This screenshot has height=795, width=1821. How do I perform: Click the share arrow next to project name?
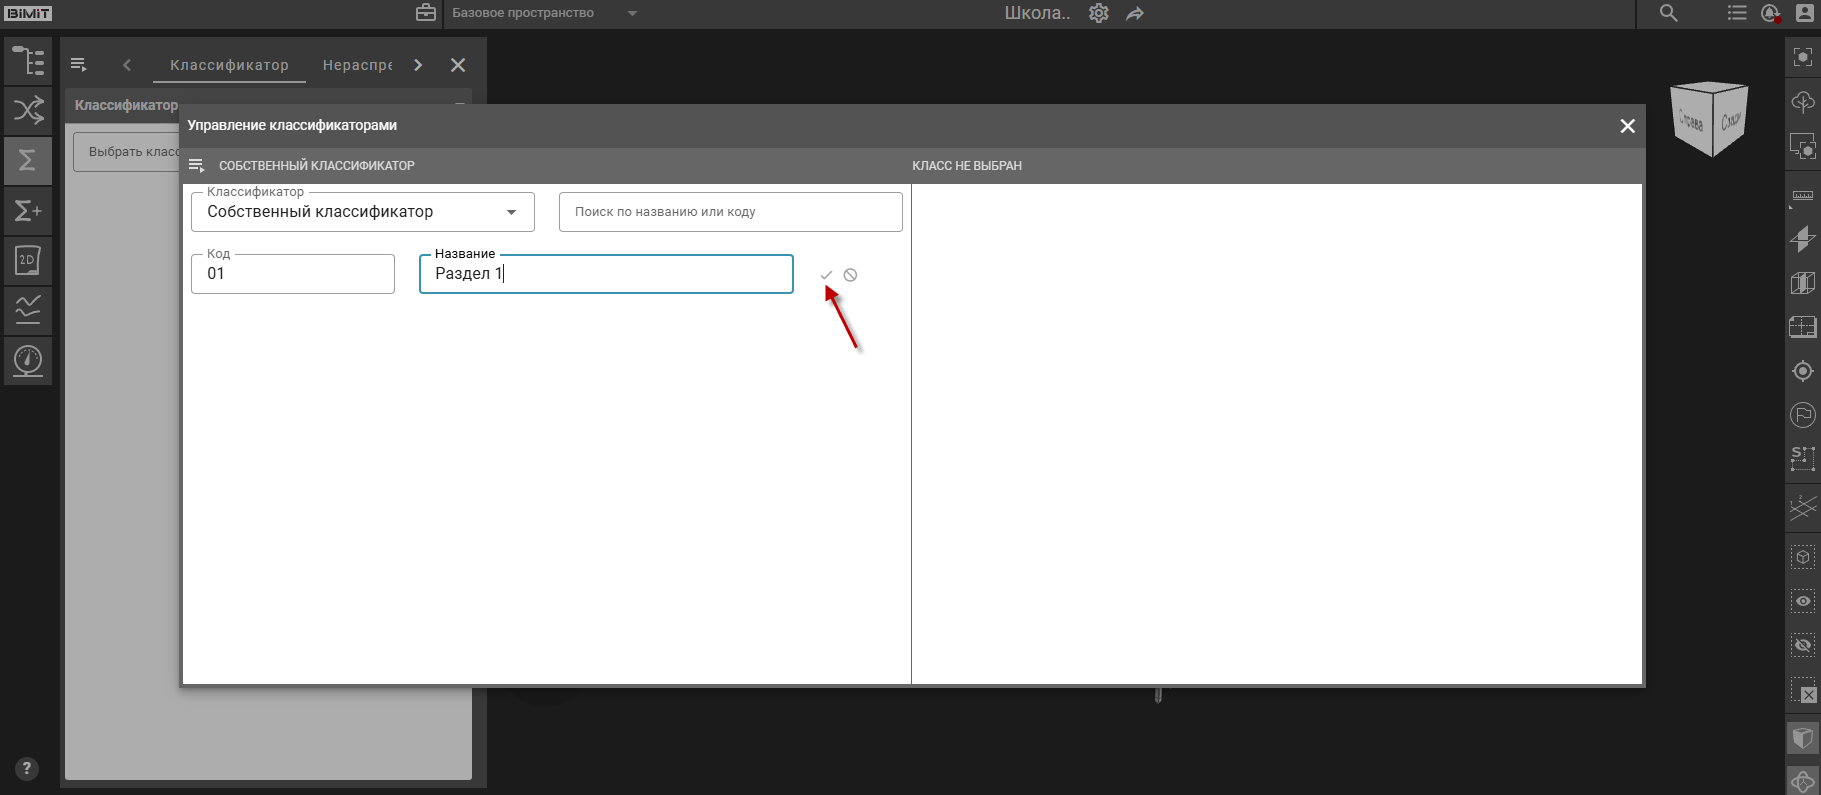tap(1135, 14)
